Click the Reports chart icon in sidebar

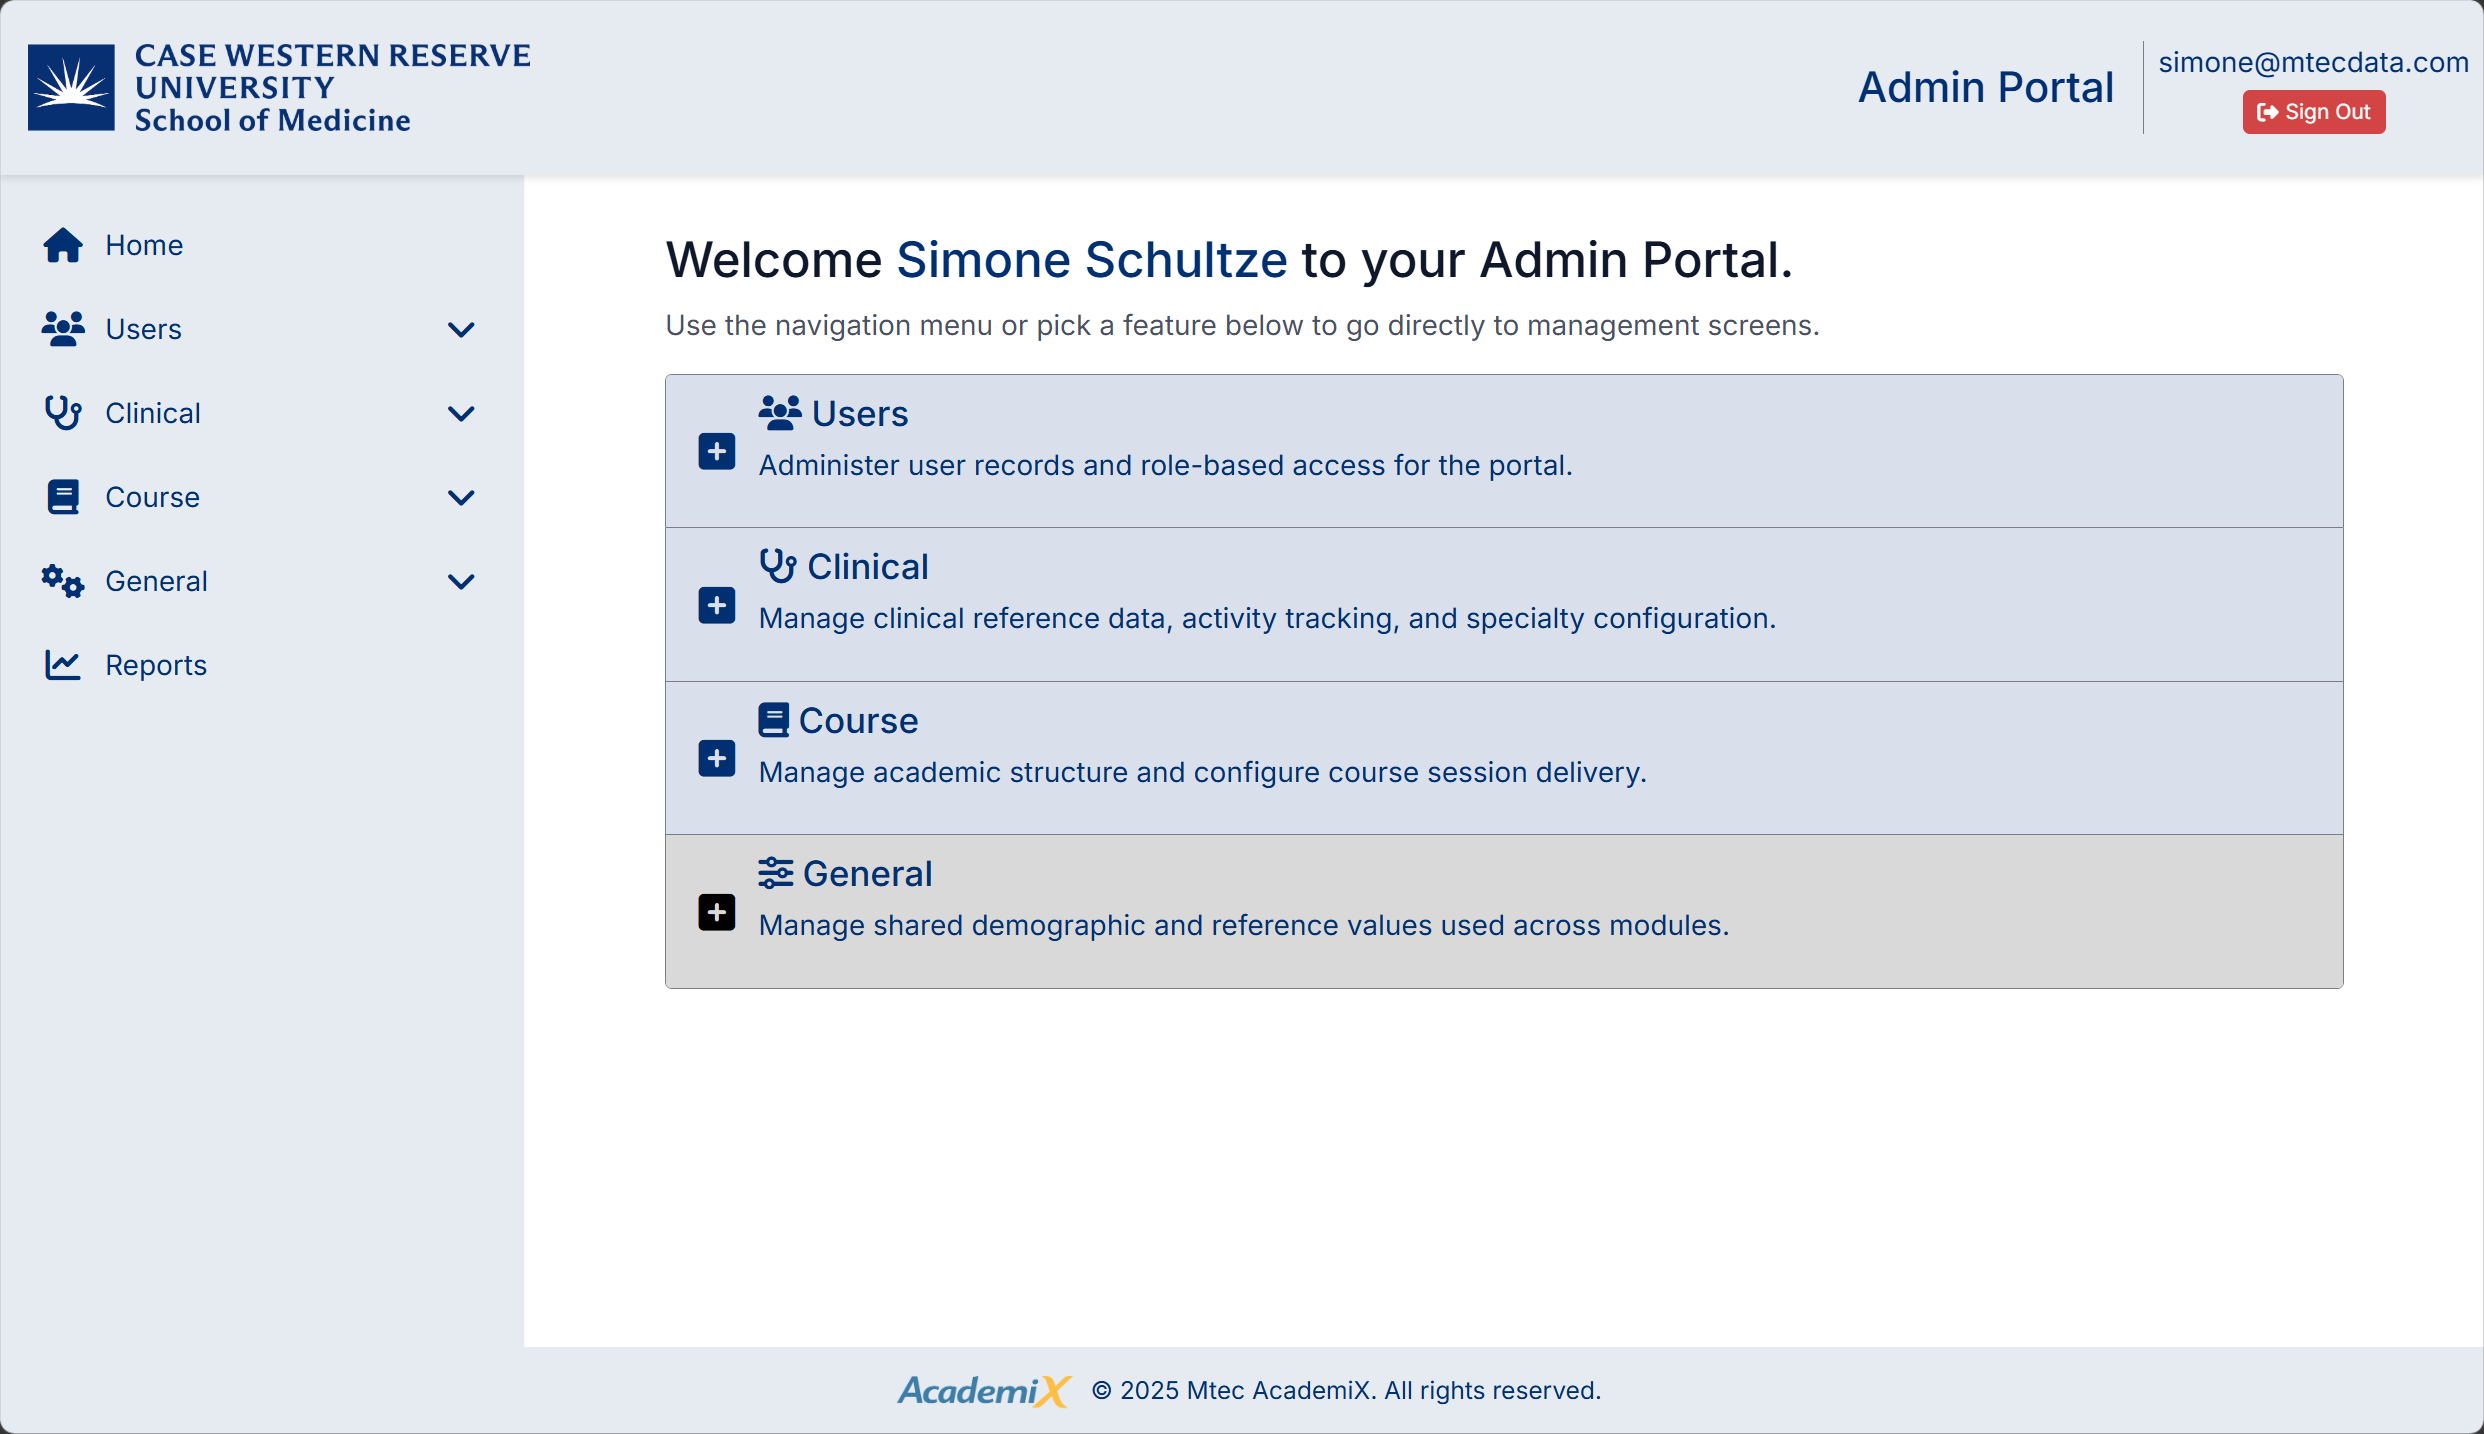pyautogui.click(x=63, y=665)
